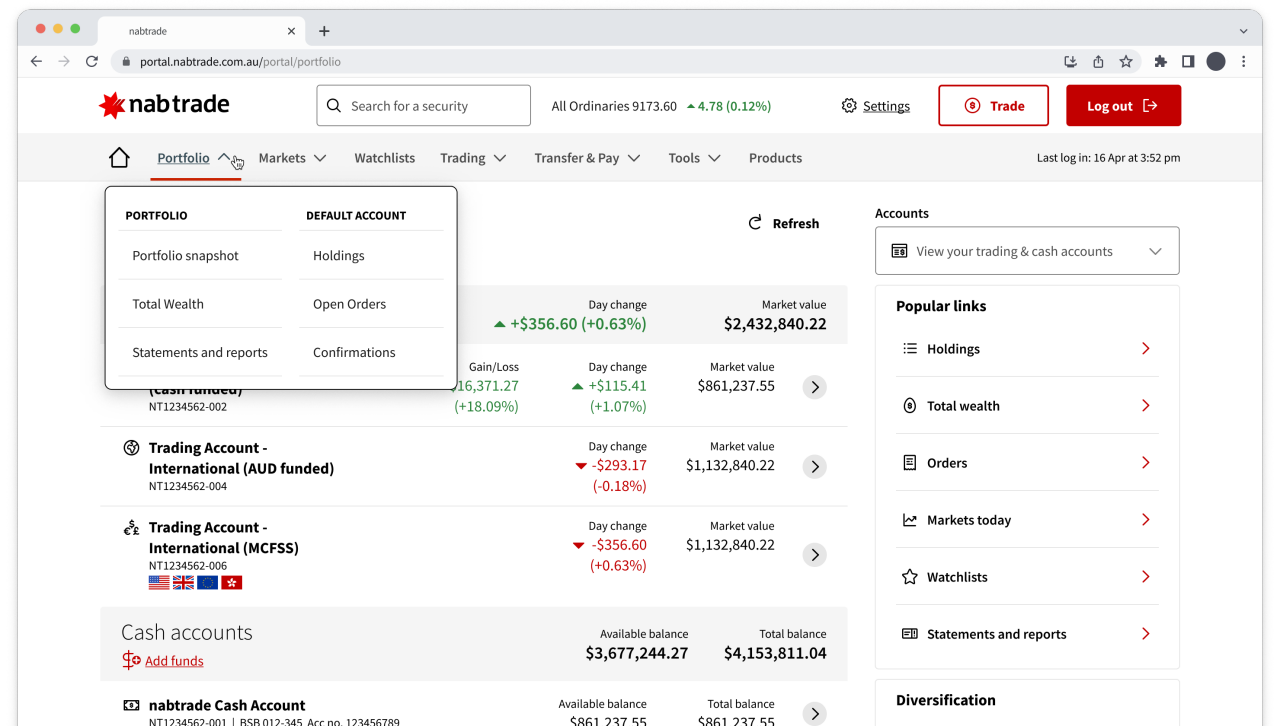Open a new browser tab
The width and height of the screenshot is (1280, 726).
(324, 31)
